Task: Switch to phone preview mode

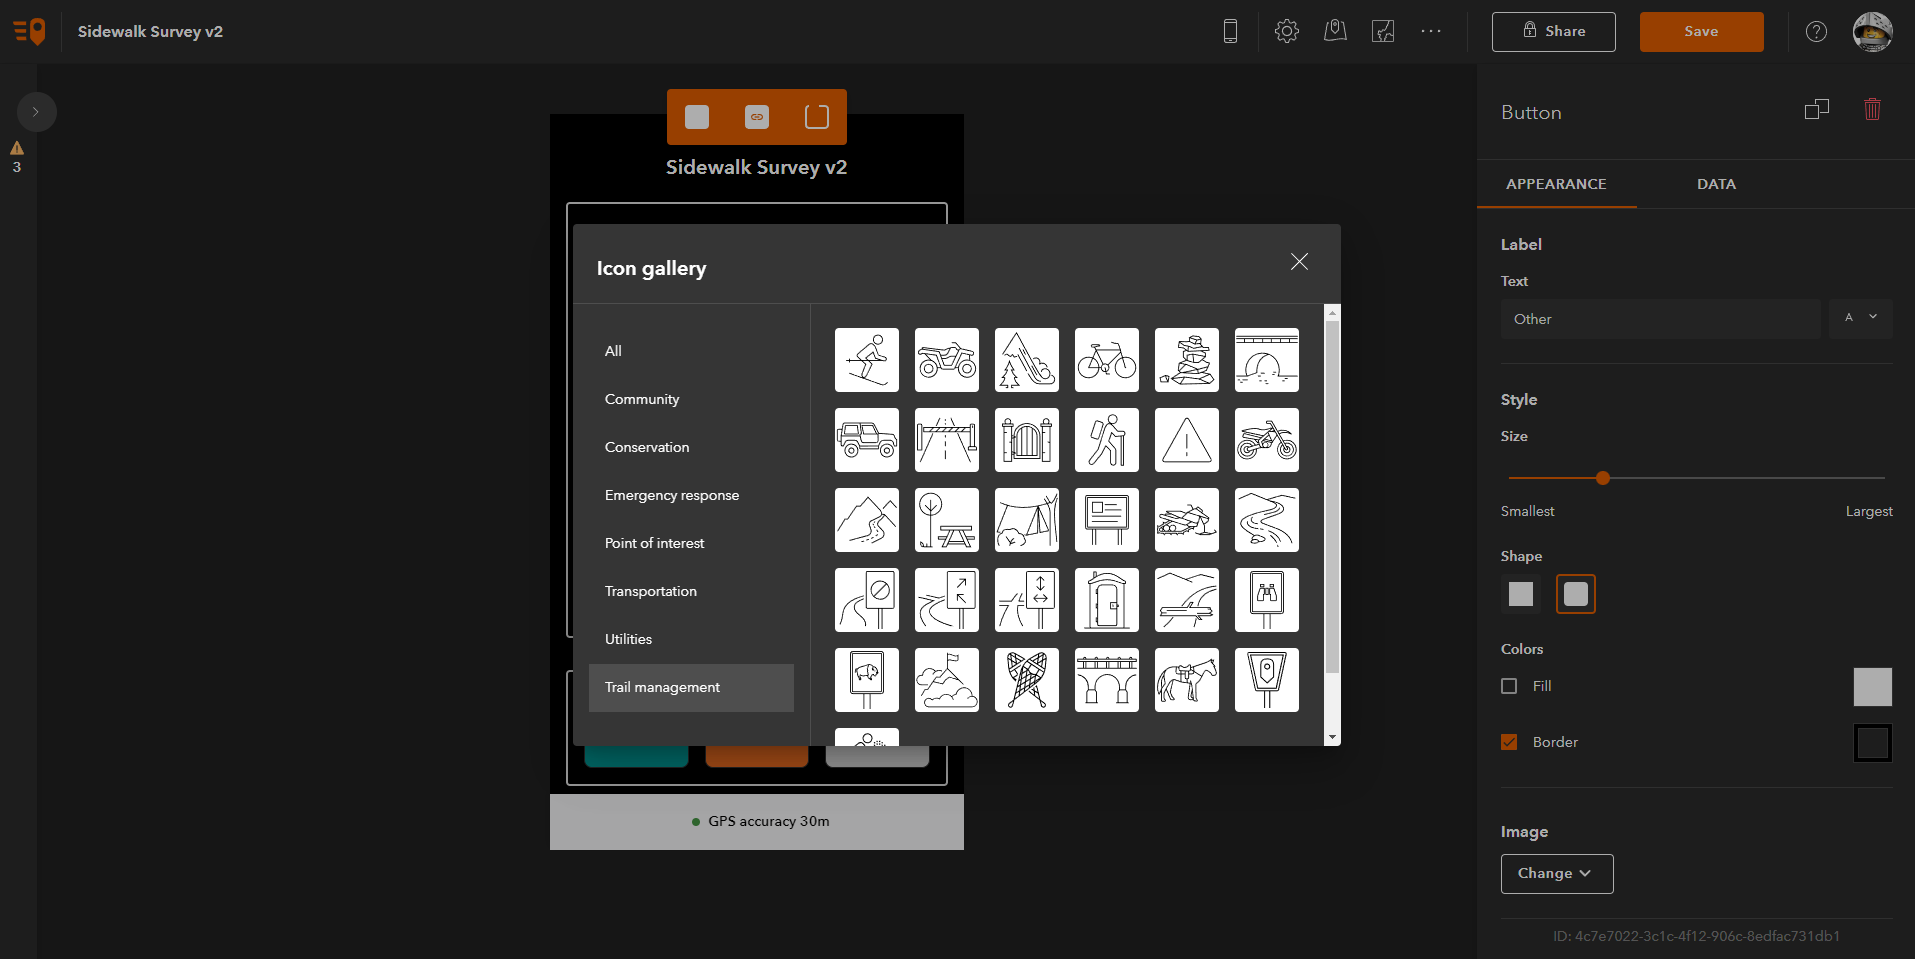Action: coord(1230,31)
